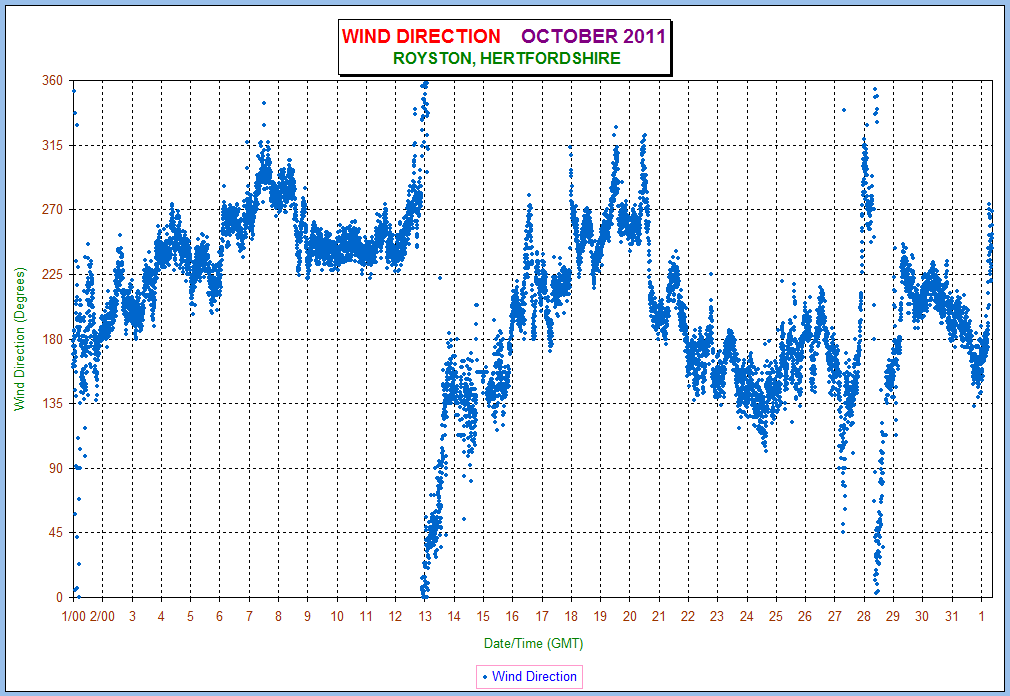The width and height of the screenshot is (1010, 696).
Task: Select the 2/00 date tick label
Action: click(102, 616)
